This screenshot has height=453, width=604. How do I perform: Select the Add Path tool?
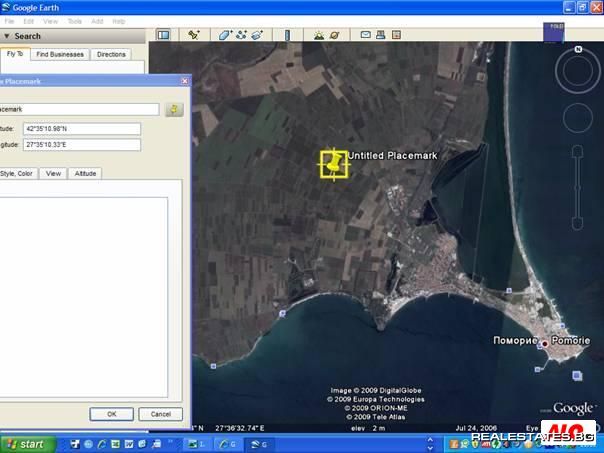tap(242, 35)
